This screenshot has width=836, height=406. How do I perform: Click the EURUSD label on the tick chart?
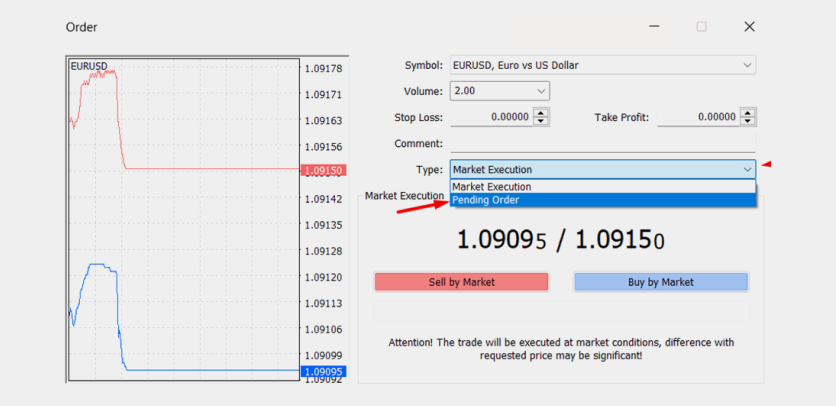90,66
